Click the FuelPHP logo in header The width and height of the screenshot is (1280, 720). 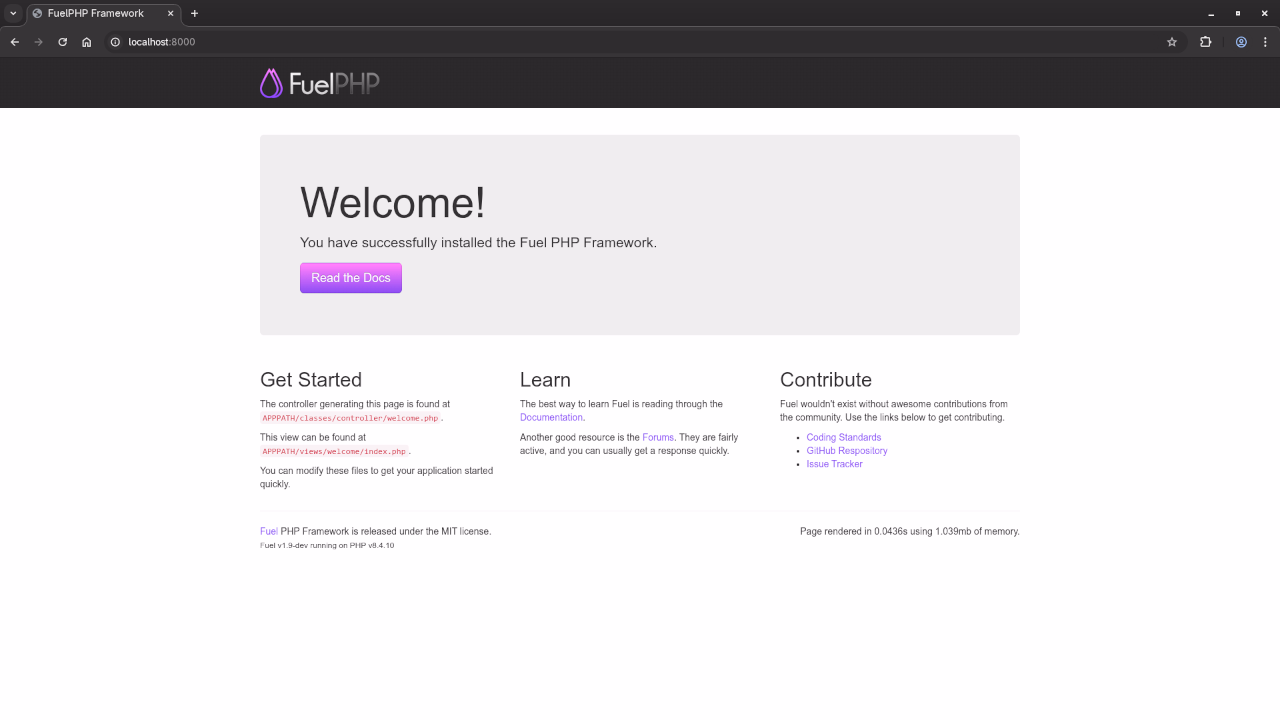tap(319, 83)
